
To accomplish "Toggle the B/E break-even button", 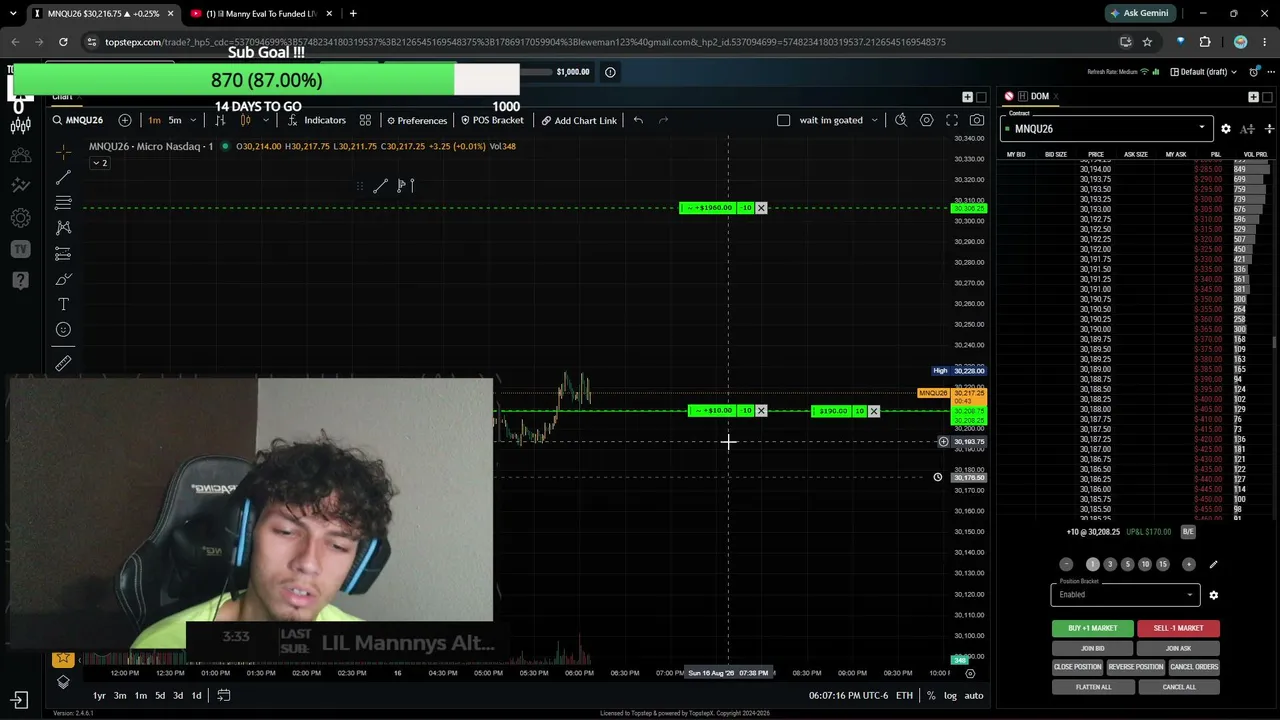I will tap(1188, 532).
